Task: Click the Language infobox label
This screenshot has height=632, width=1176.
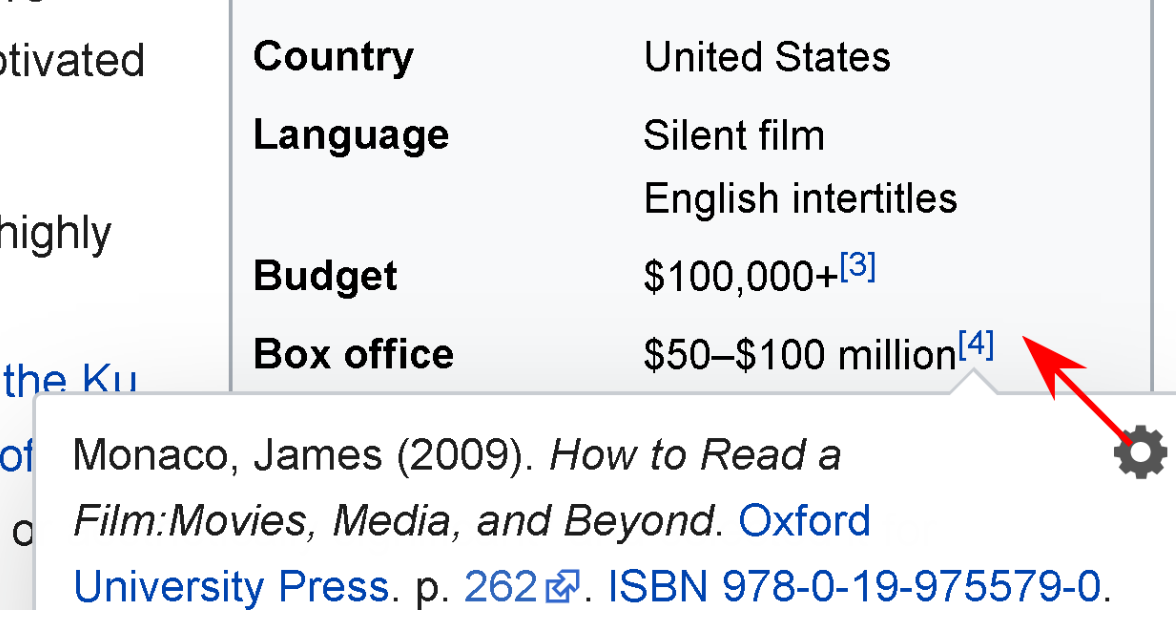Action: point(351,135)
